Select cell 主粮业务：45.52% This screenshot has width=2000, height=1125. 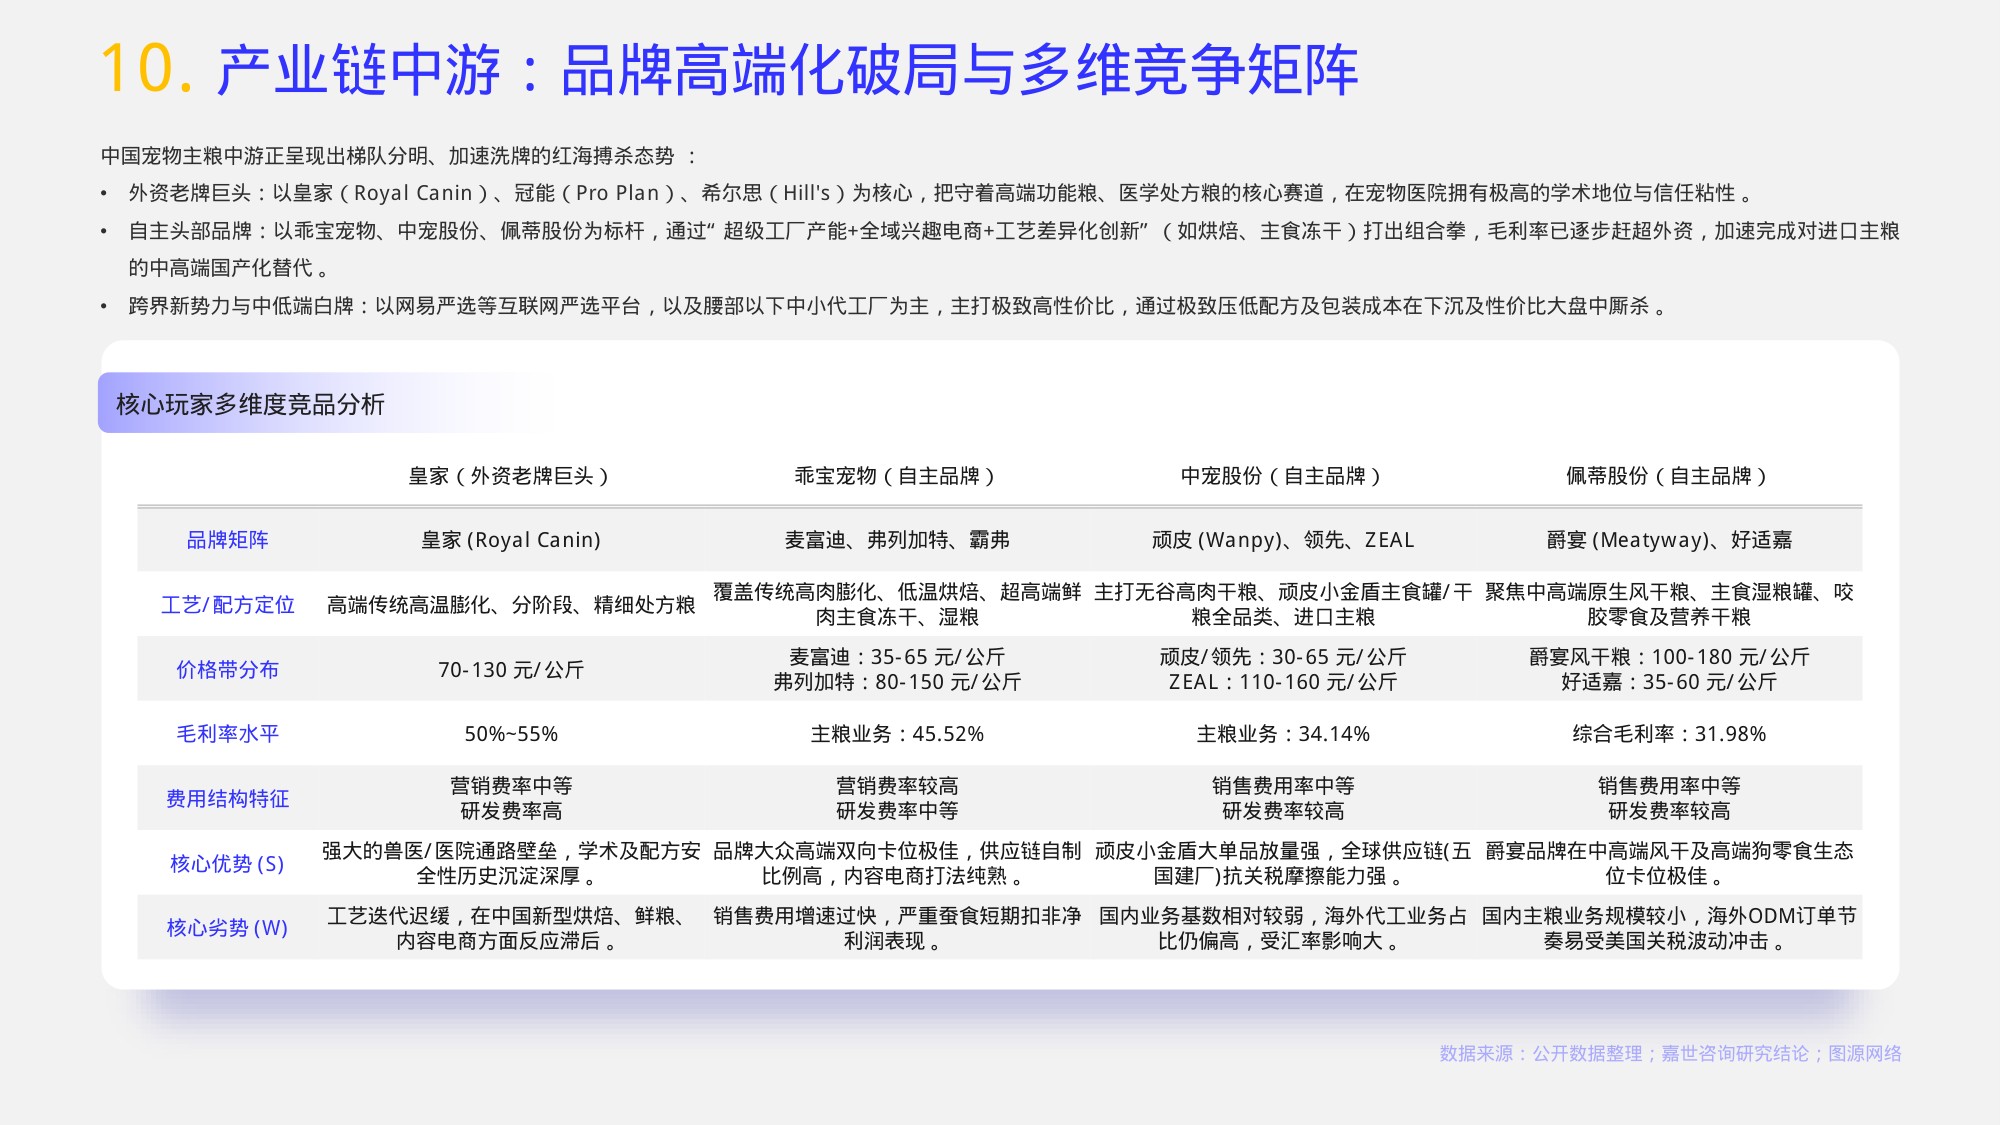[x=897, y=734]
